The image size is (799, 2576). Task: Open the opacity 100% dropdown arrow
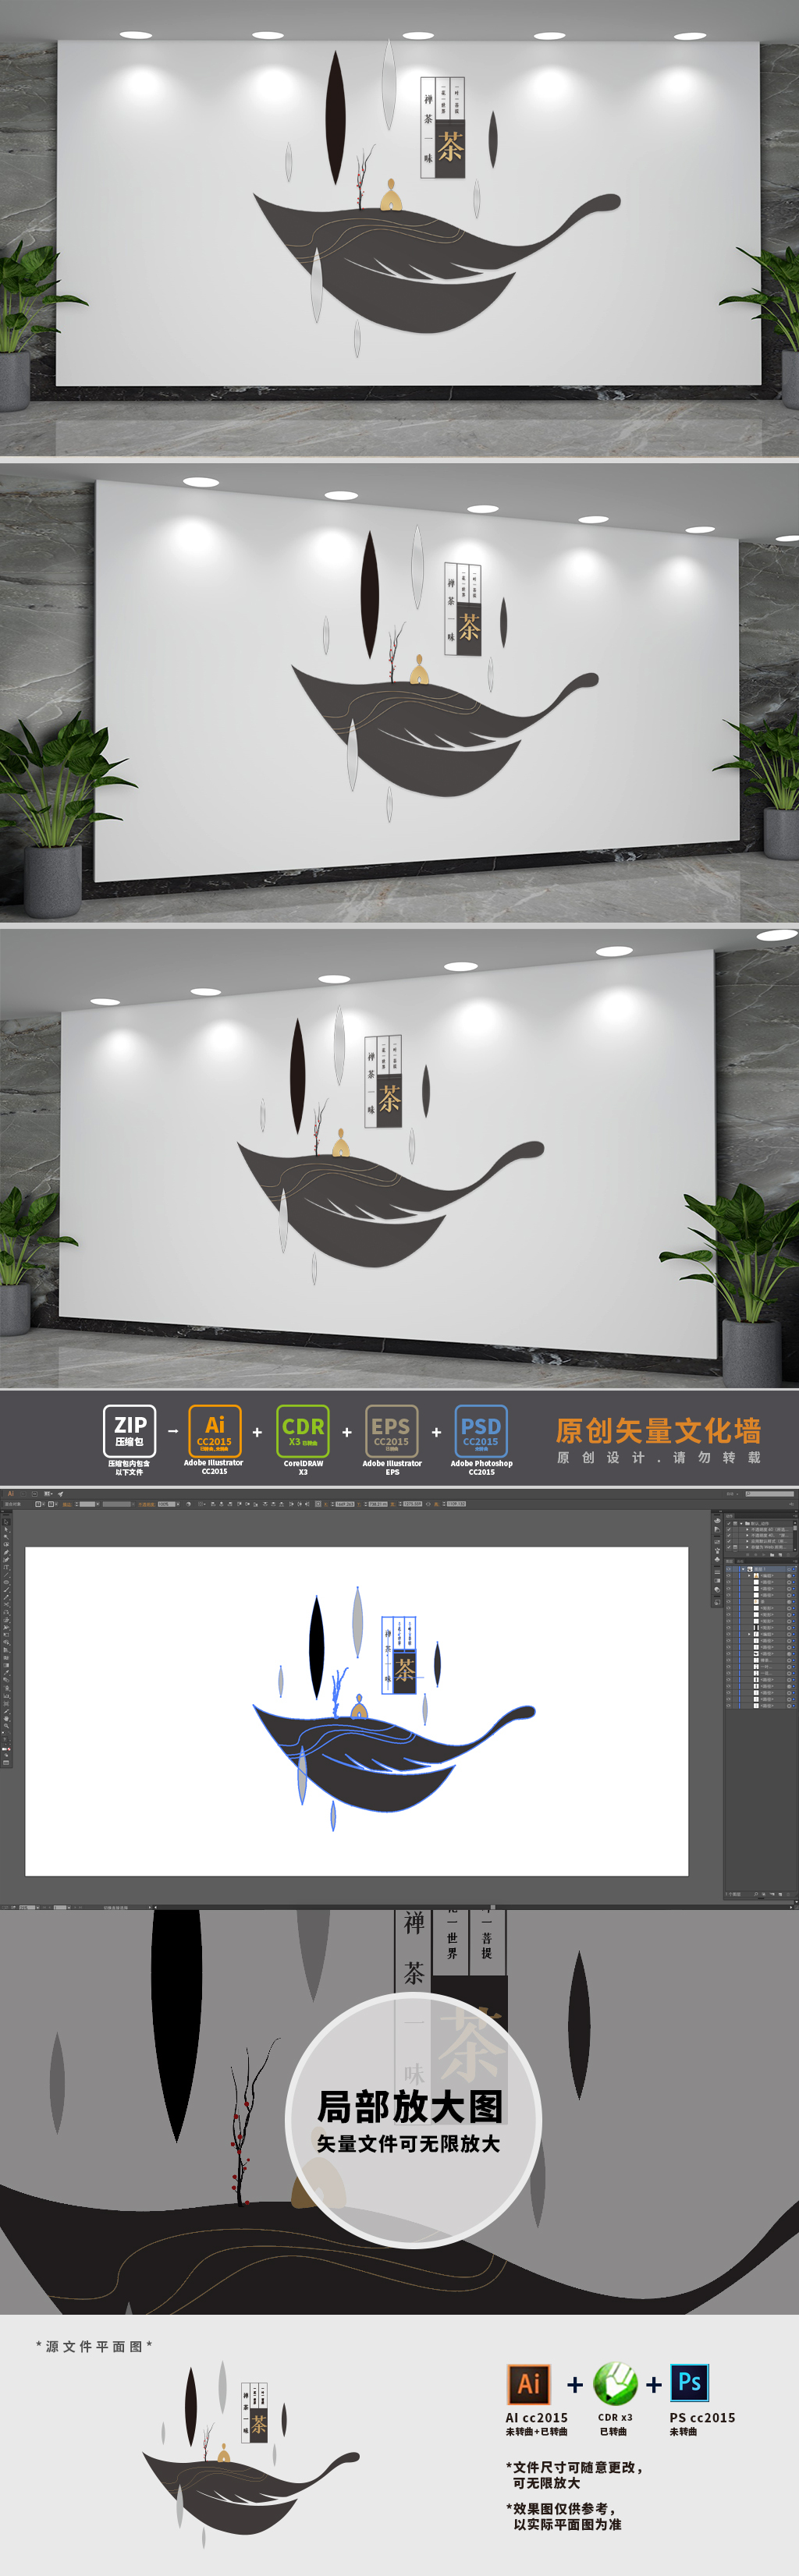[178, 1504]
